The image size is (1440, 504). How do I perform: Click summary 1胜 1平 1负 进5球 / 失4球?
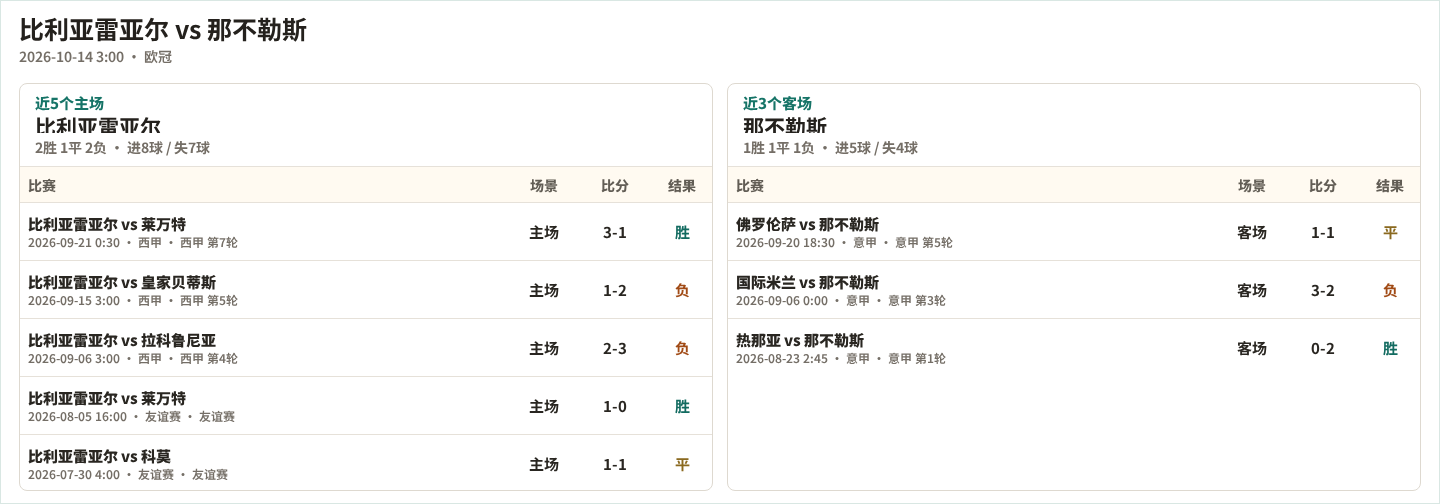point(830,148)
